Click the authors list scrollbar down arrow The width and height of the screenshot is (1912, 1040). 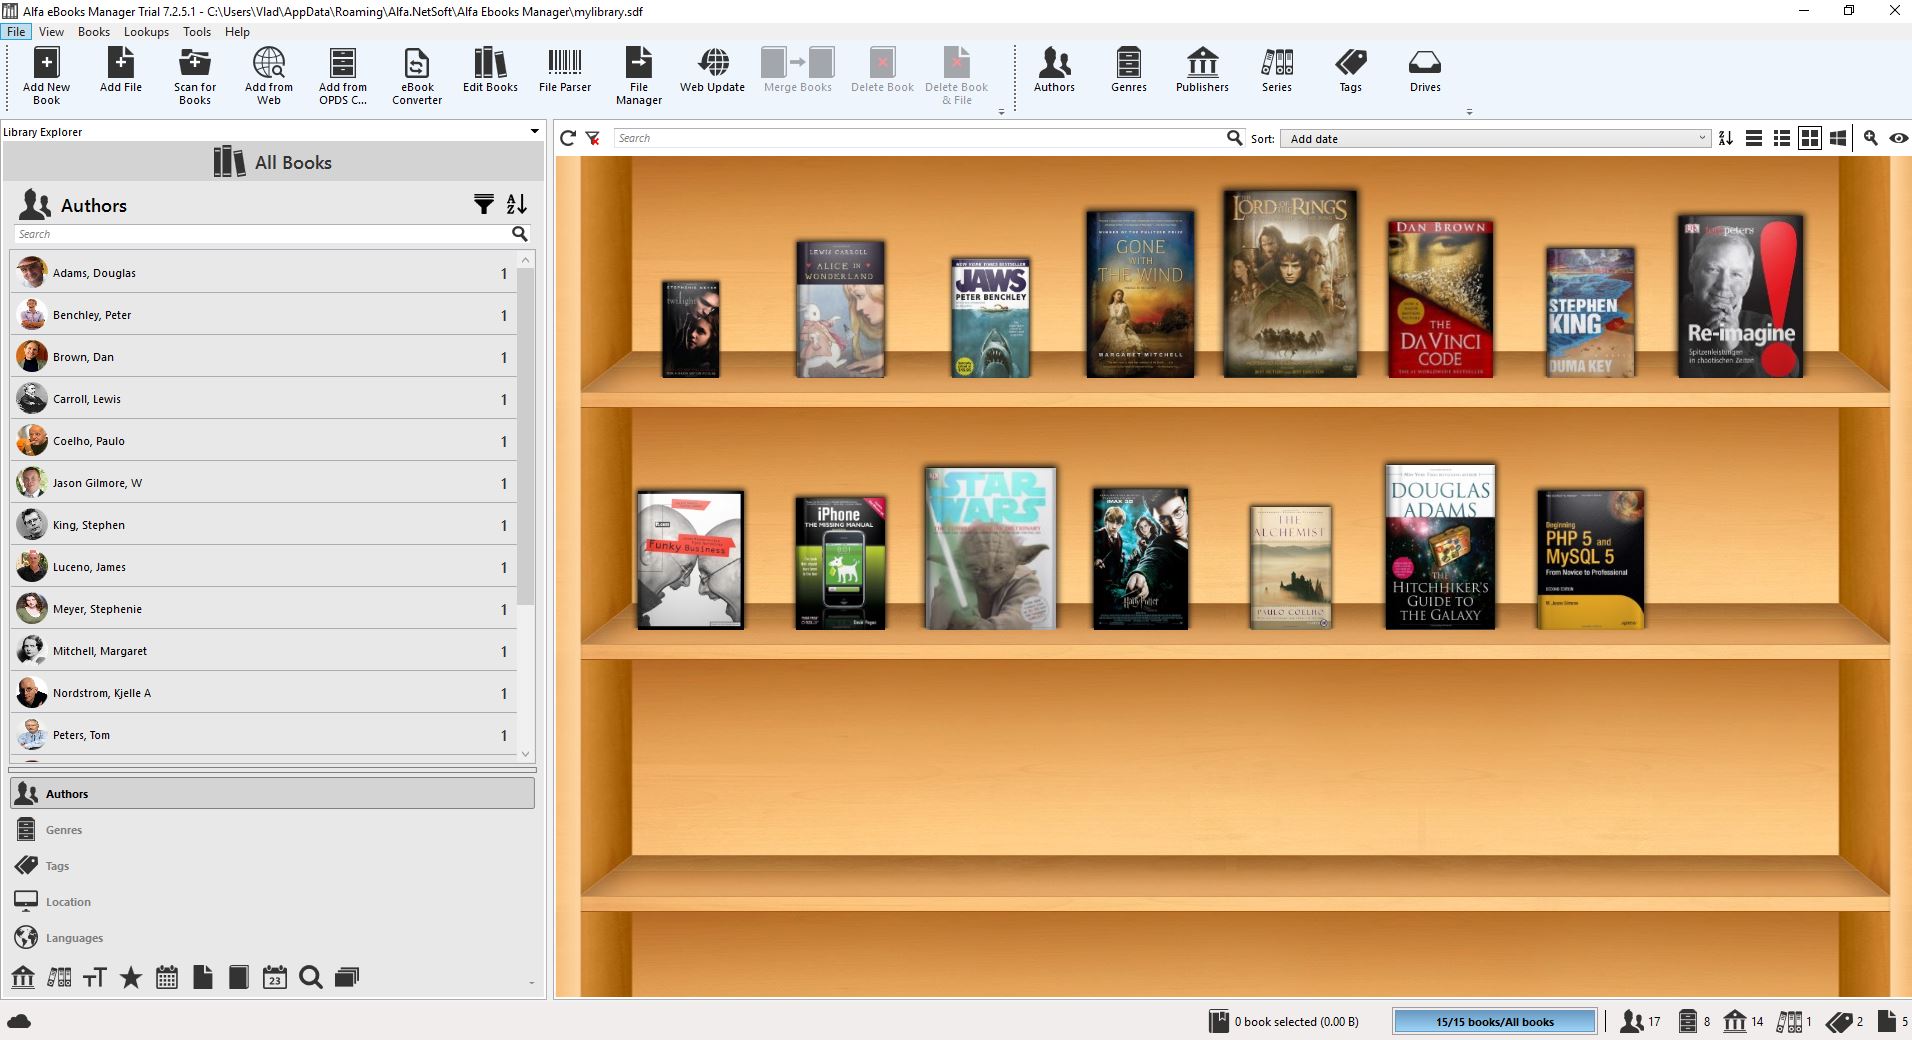click(526, 754)
